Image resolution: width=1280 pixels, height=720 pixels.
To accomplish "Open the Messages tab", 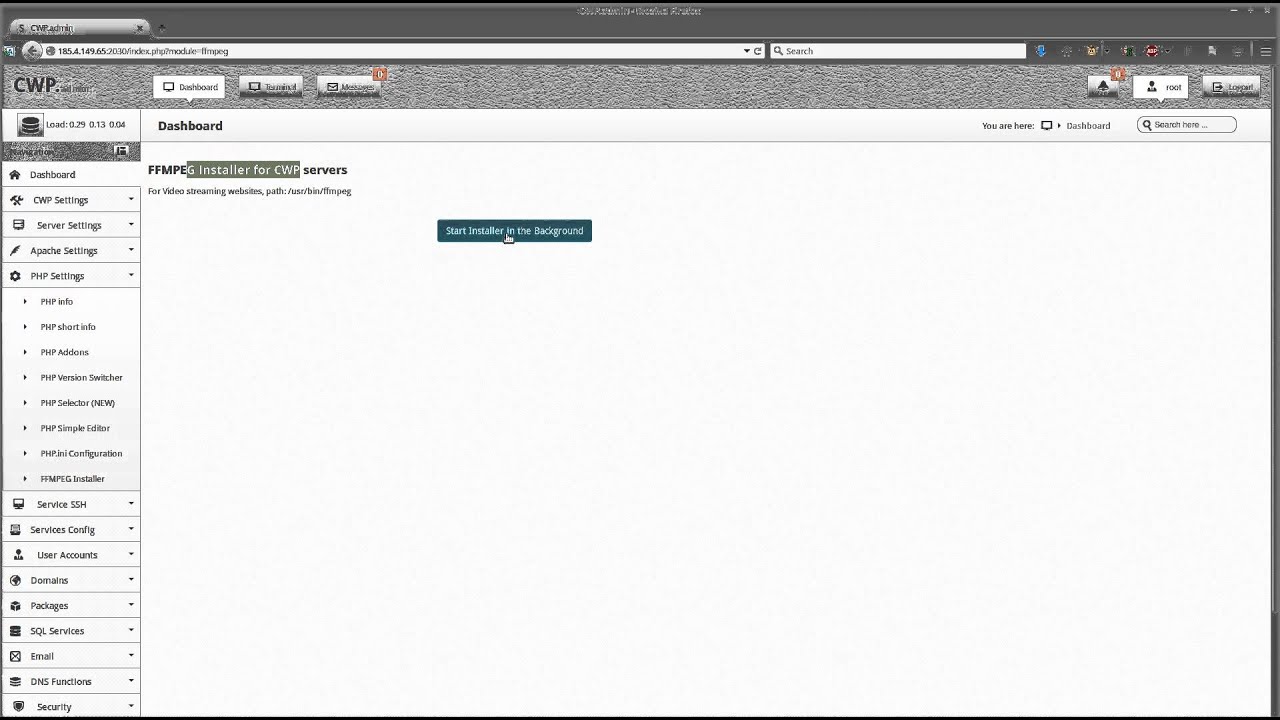I will point(349,87).
